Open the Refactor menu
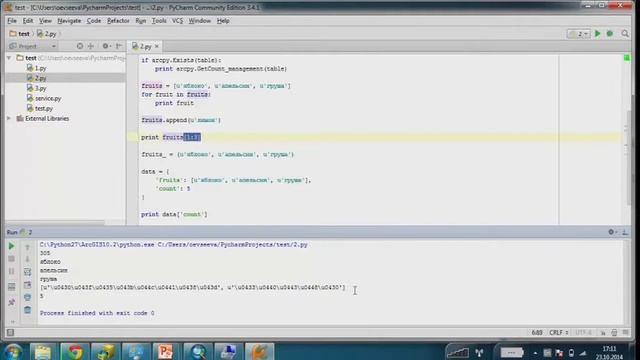The image size is (640, 360). tap(118, 21)
